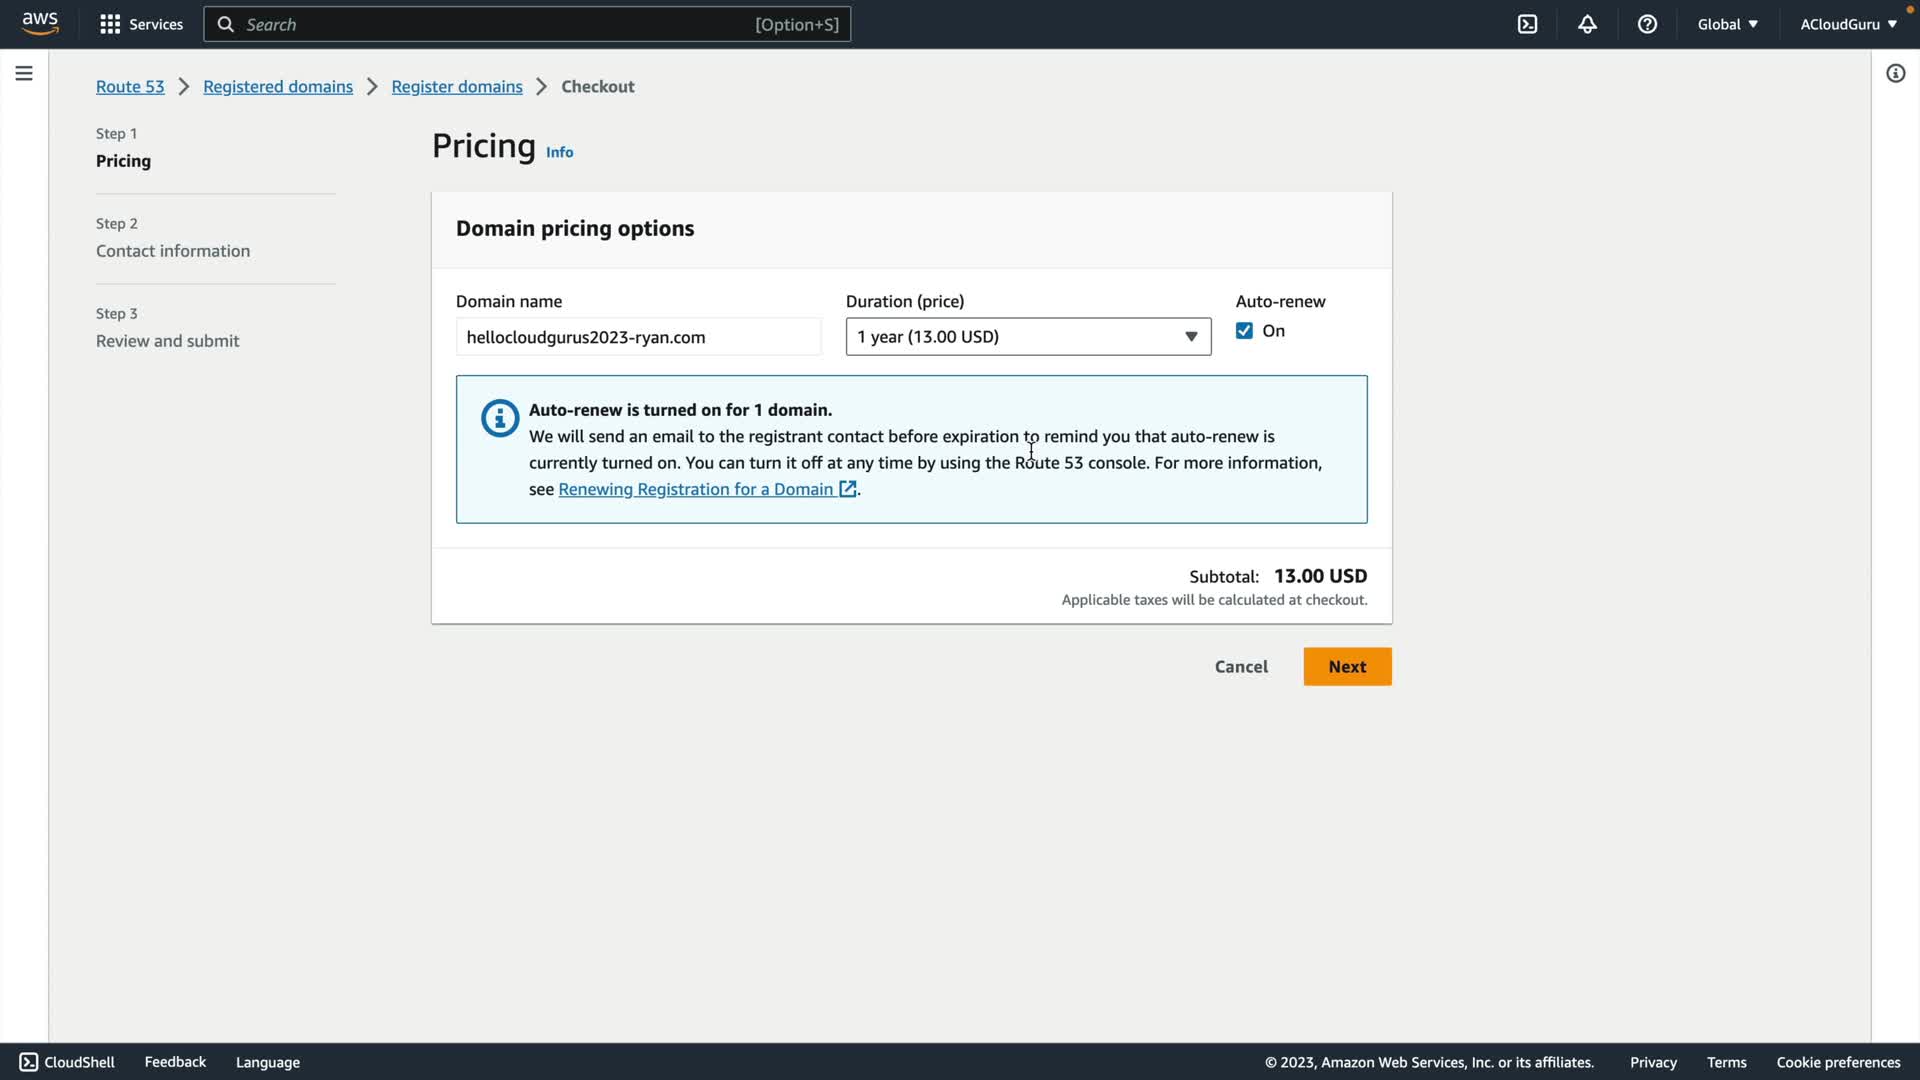Open the Duration (price) dropdown

(x=1027, y=337)
